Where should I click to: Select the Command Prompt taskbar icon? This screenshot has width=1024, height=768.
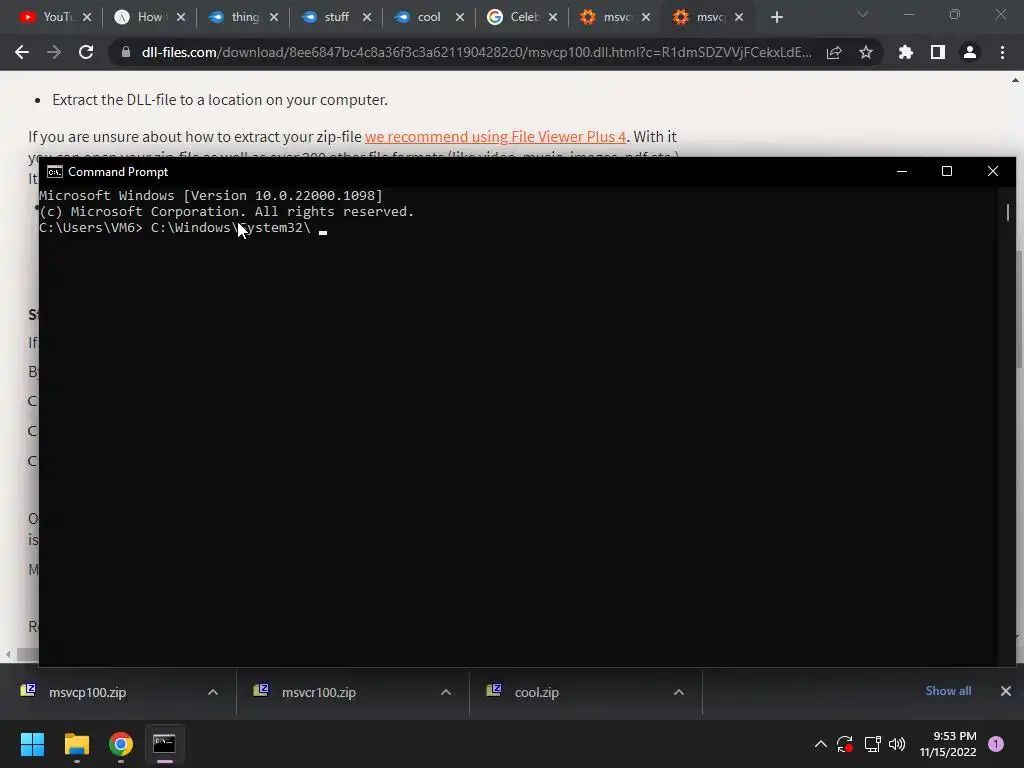point(164,744)
